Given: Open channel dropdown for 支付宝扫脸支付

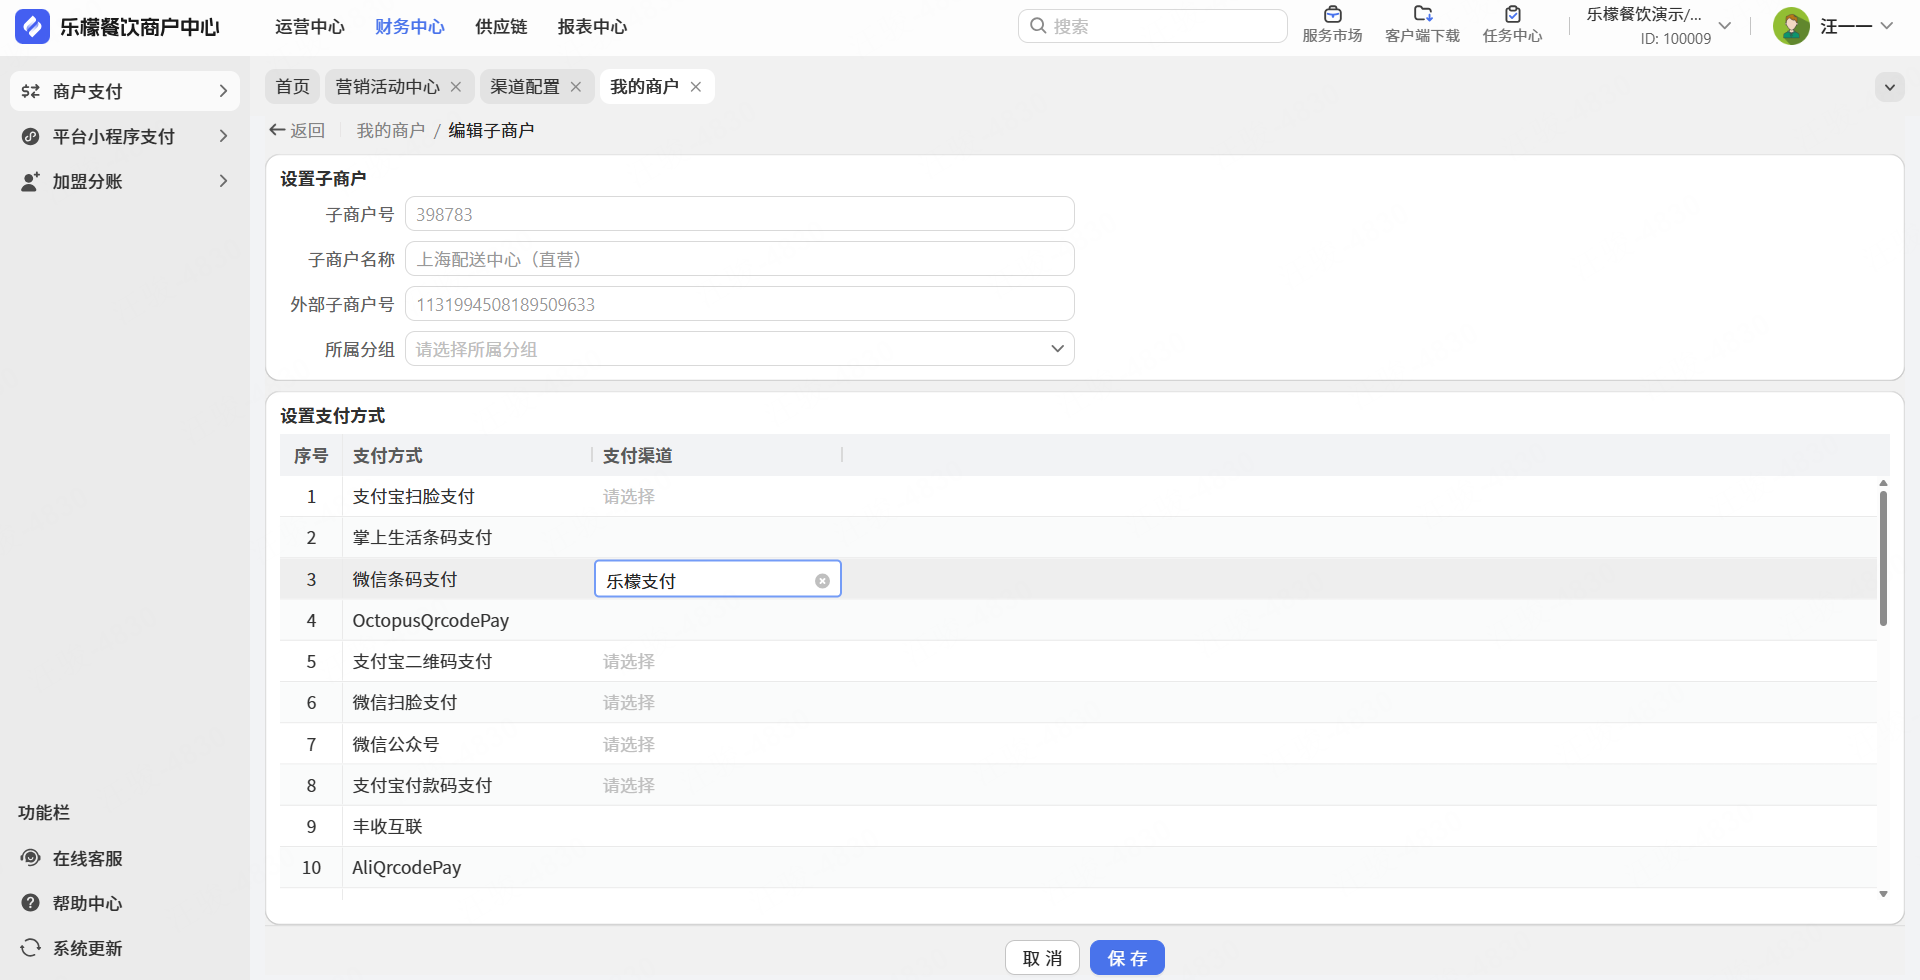Looking at the screenshot, I should click(718, 496).
